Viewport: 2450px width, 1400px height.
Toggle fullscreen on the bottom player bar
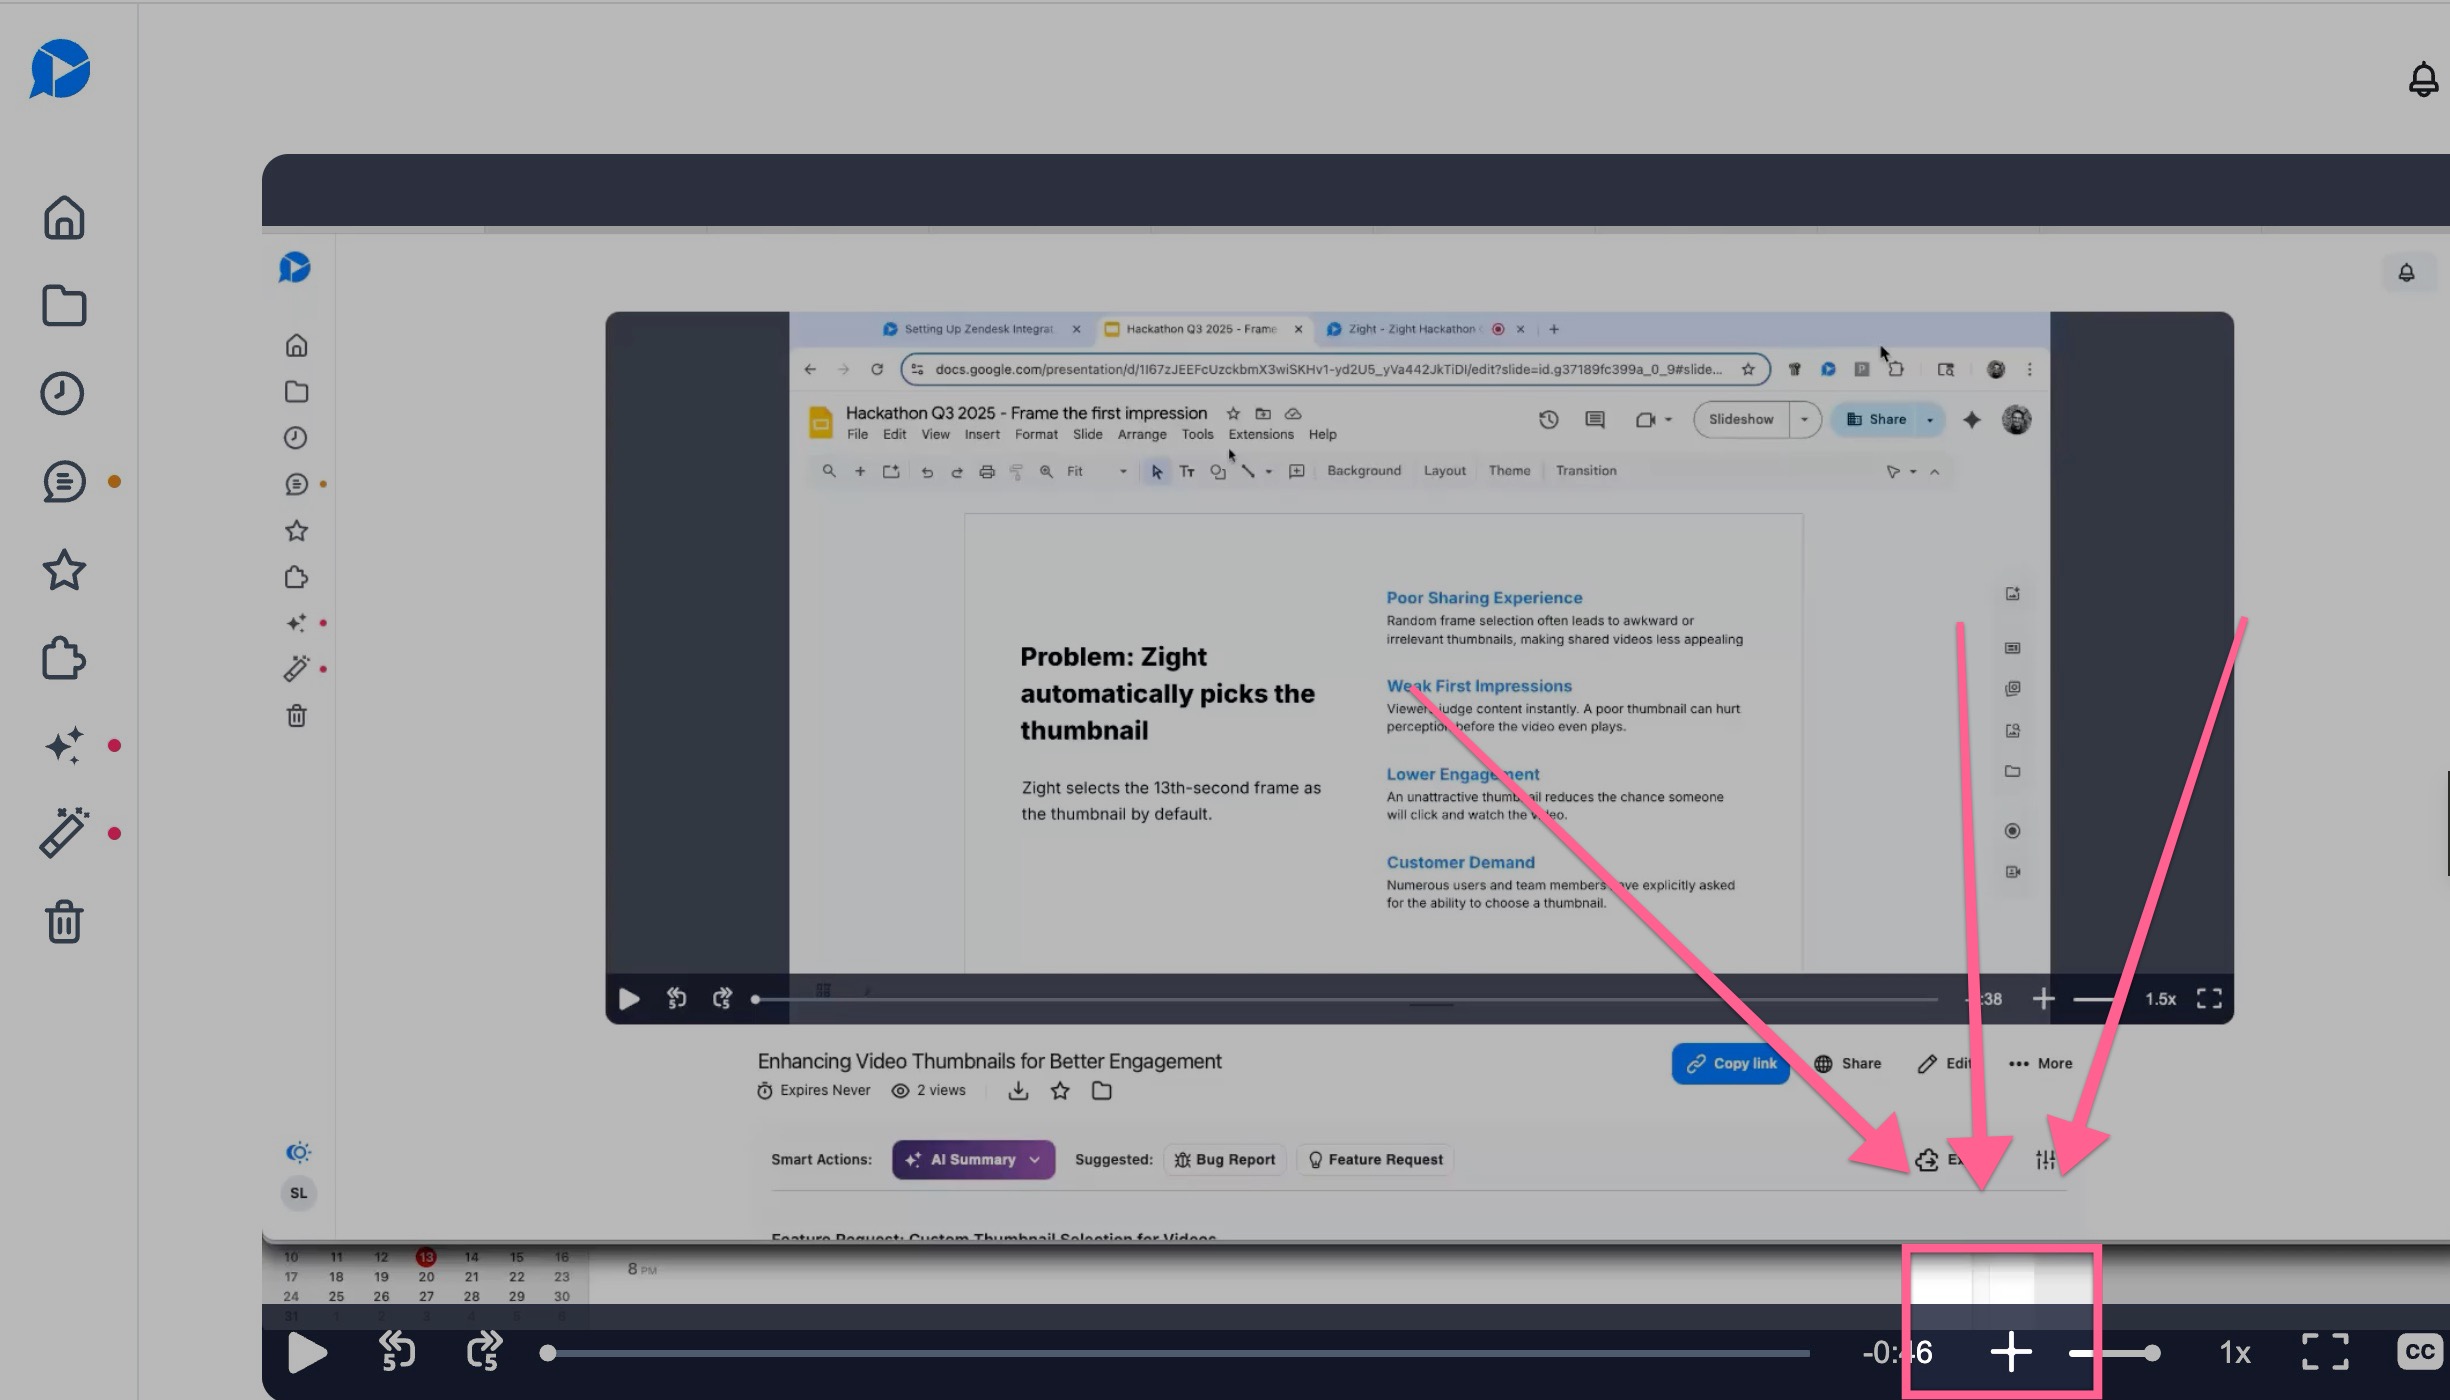click(x=2325, y=1352)
